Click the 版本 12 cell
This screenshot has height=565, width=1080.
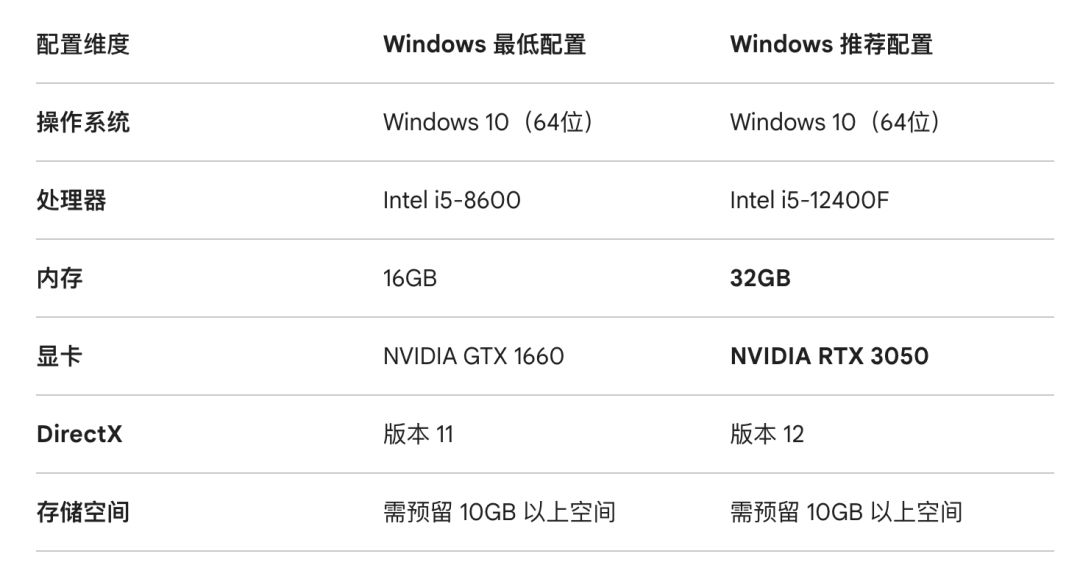click(x=767, y=434)
